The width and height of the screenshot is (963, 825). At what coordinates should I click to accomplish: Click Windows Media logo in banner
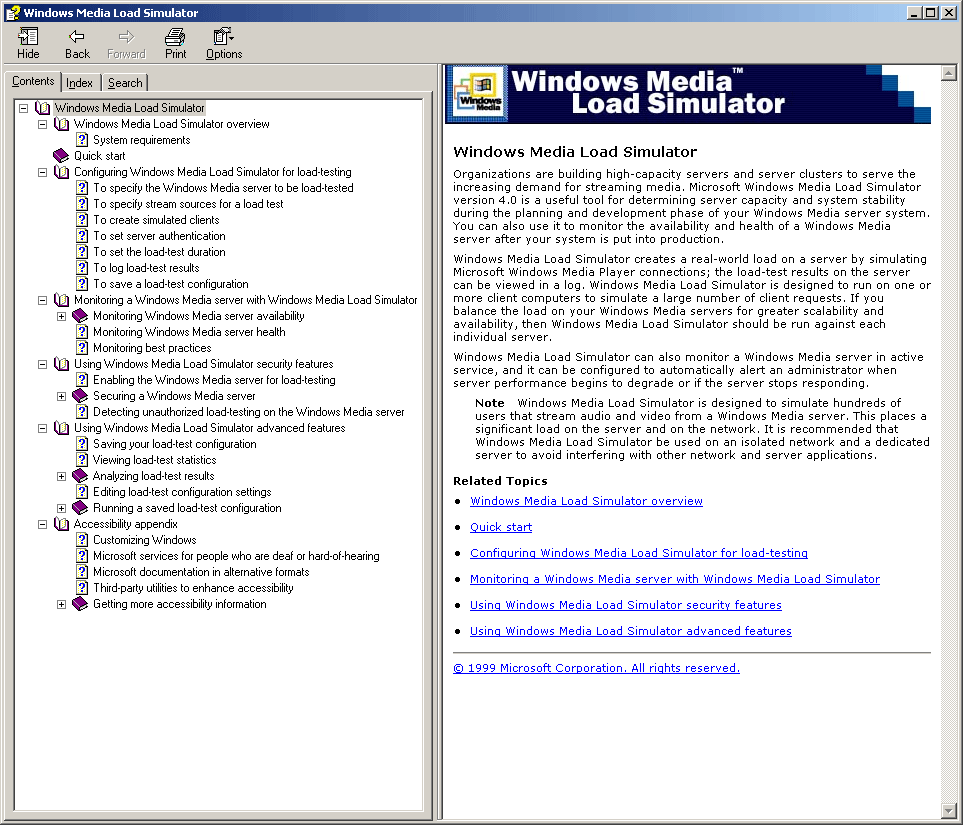[479, 94]
